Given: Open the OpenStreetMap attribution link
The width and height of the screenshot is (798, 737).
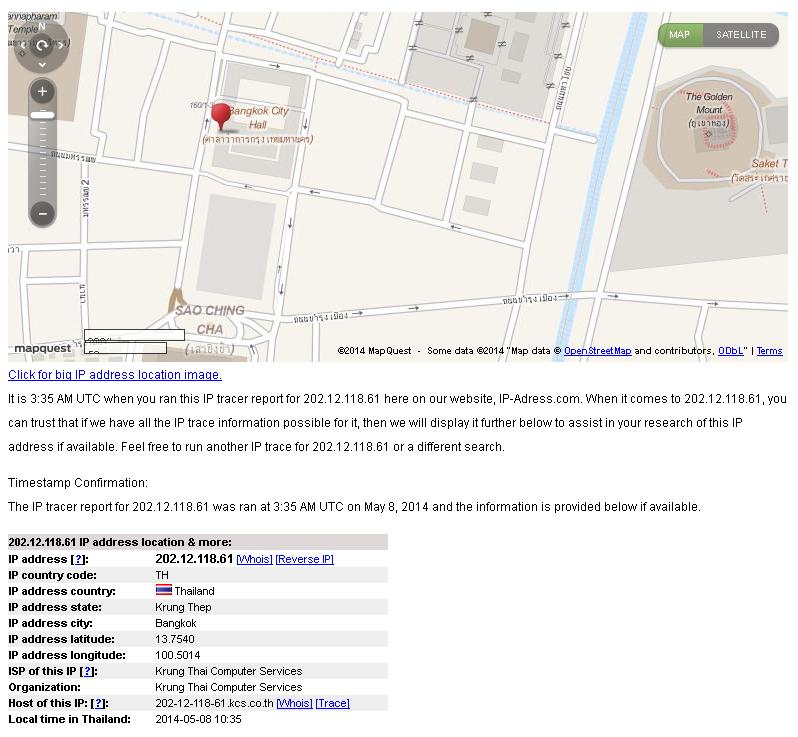Looking at the screenshot, I should [597, 351].
